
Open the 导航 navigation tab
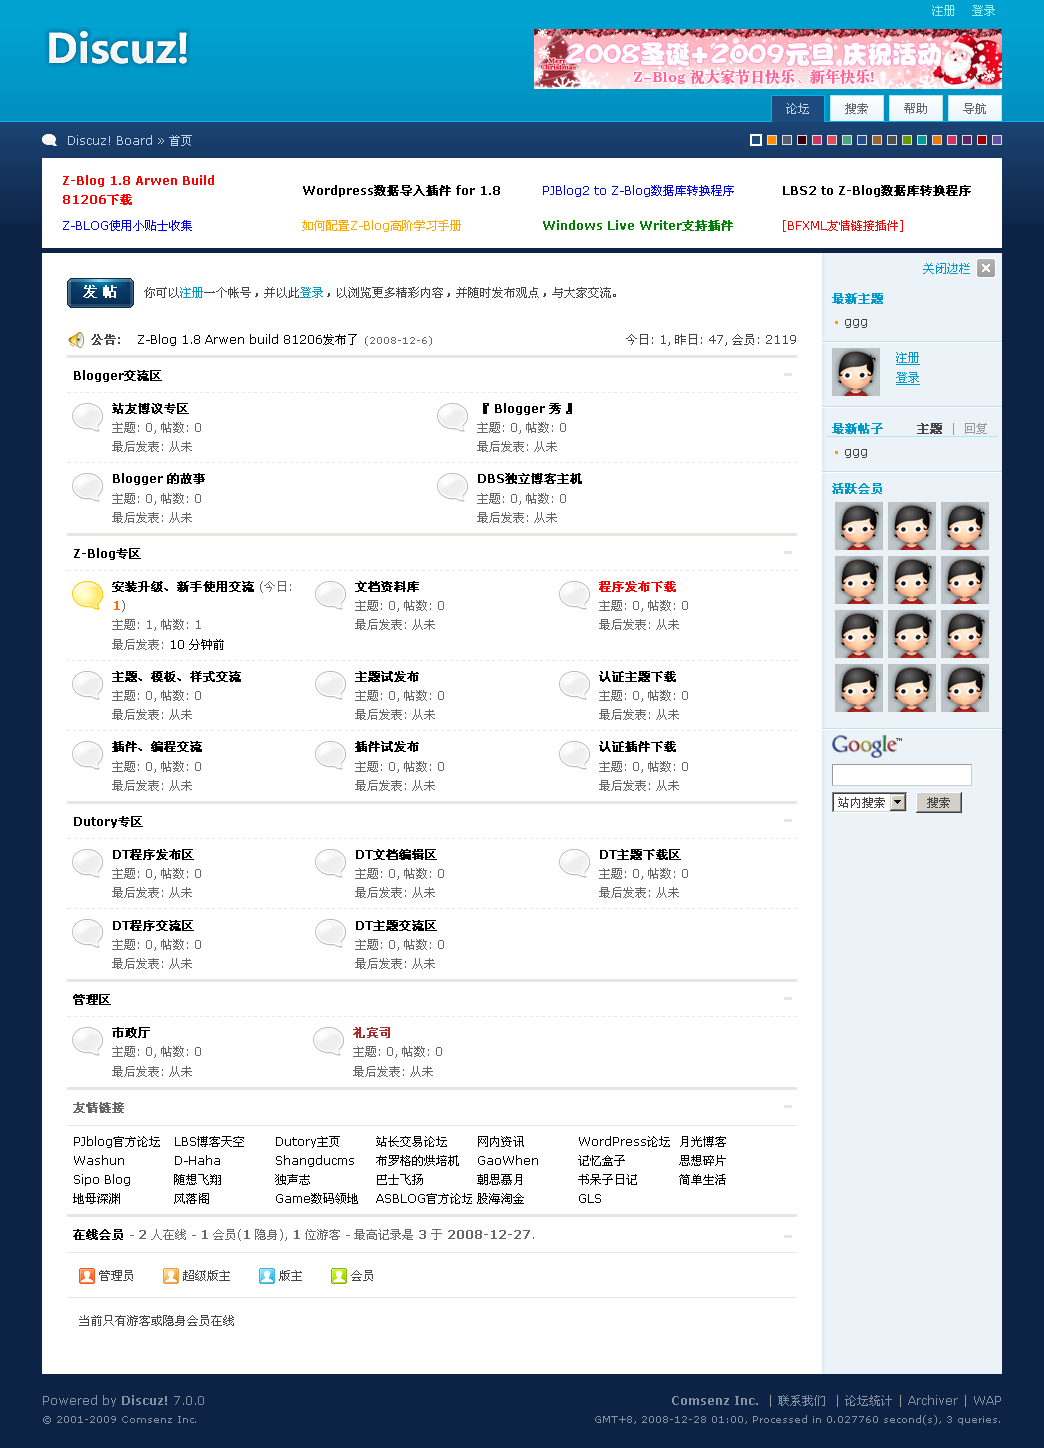(975, 109)
